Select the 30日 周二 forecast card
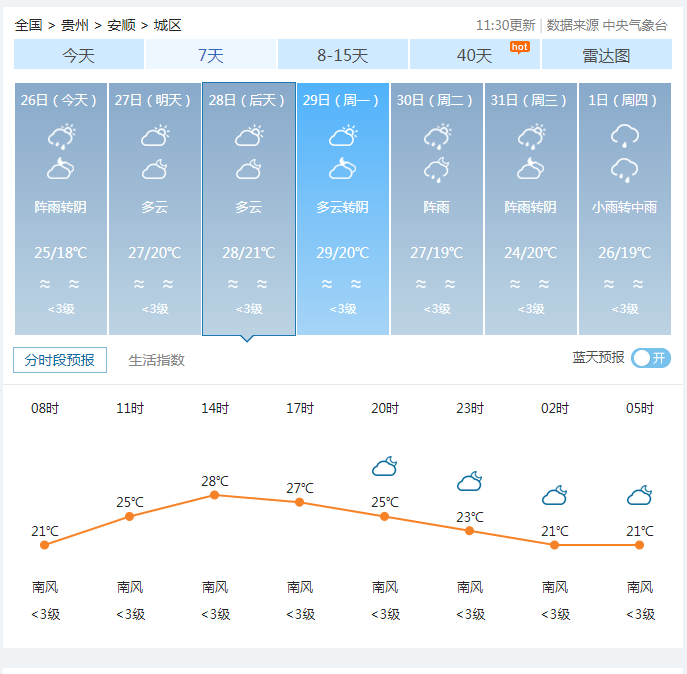Screen dimensions: 687x674 coord(437,208)
